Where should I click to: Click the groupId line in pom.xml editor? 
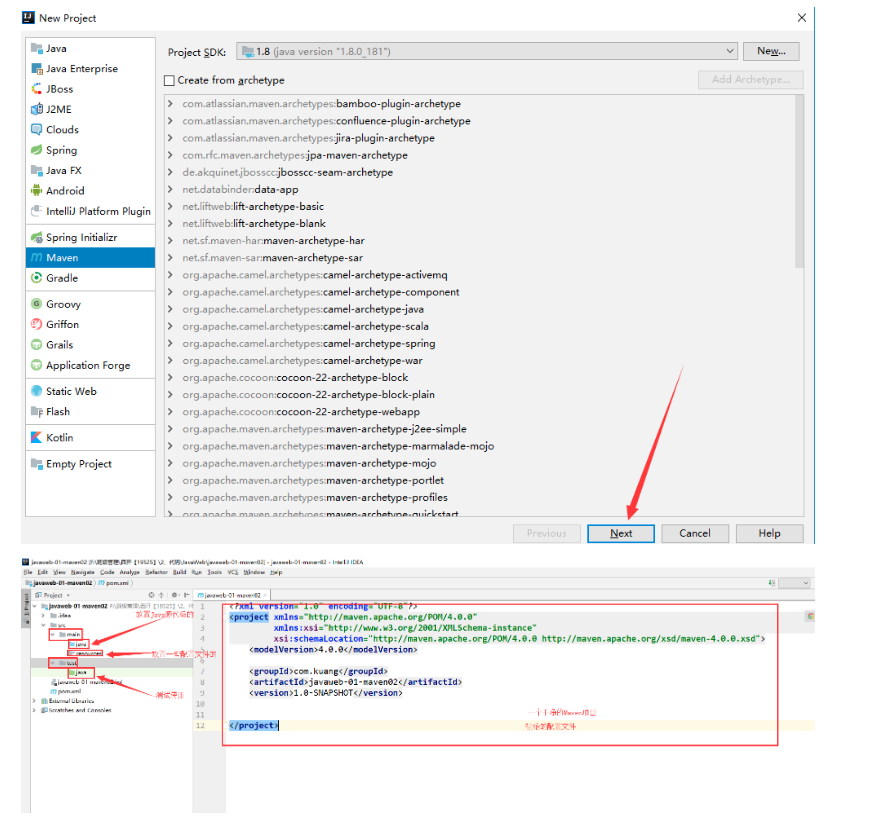[318, 671]
